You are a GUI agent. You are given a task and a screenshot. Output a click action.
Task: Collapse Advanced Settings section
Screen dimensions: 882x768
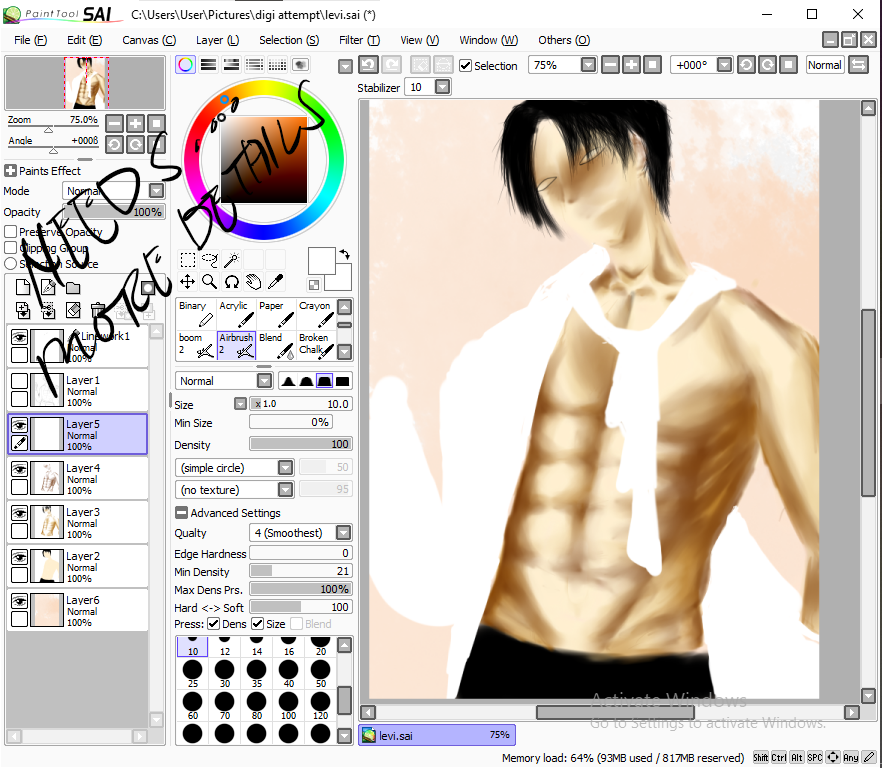[x=181, y=513]
